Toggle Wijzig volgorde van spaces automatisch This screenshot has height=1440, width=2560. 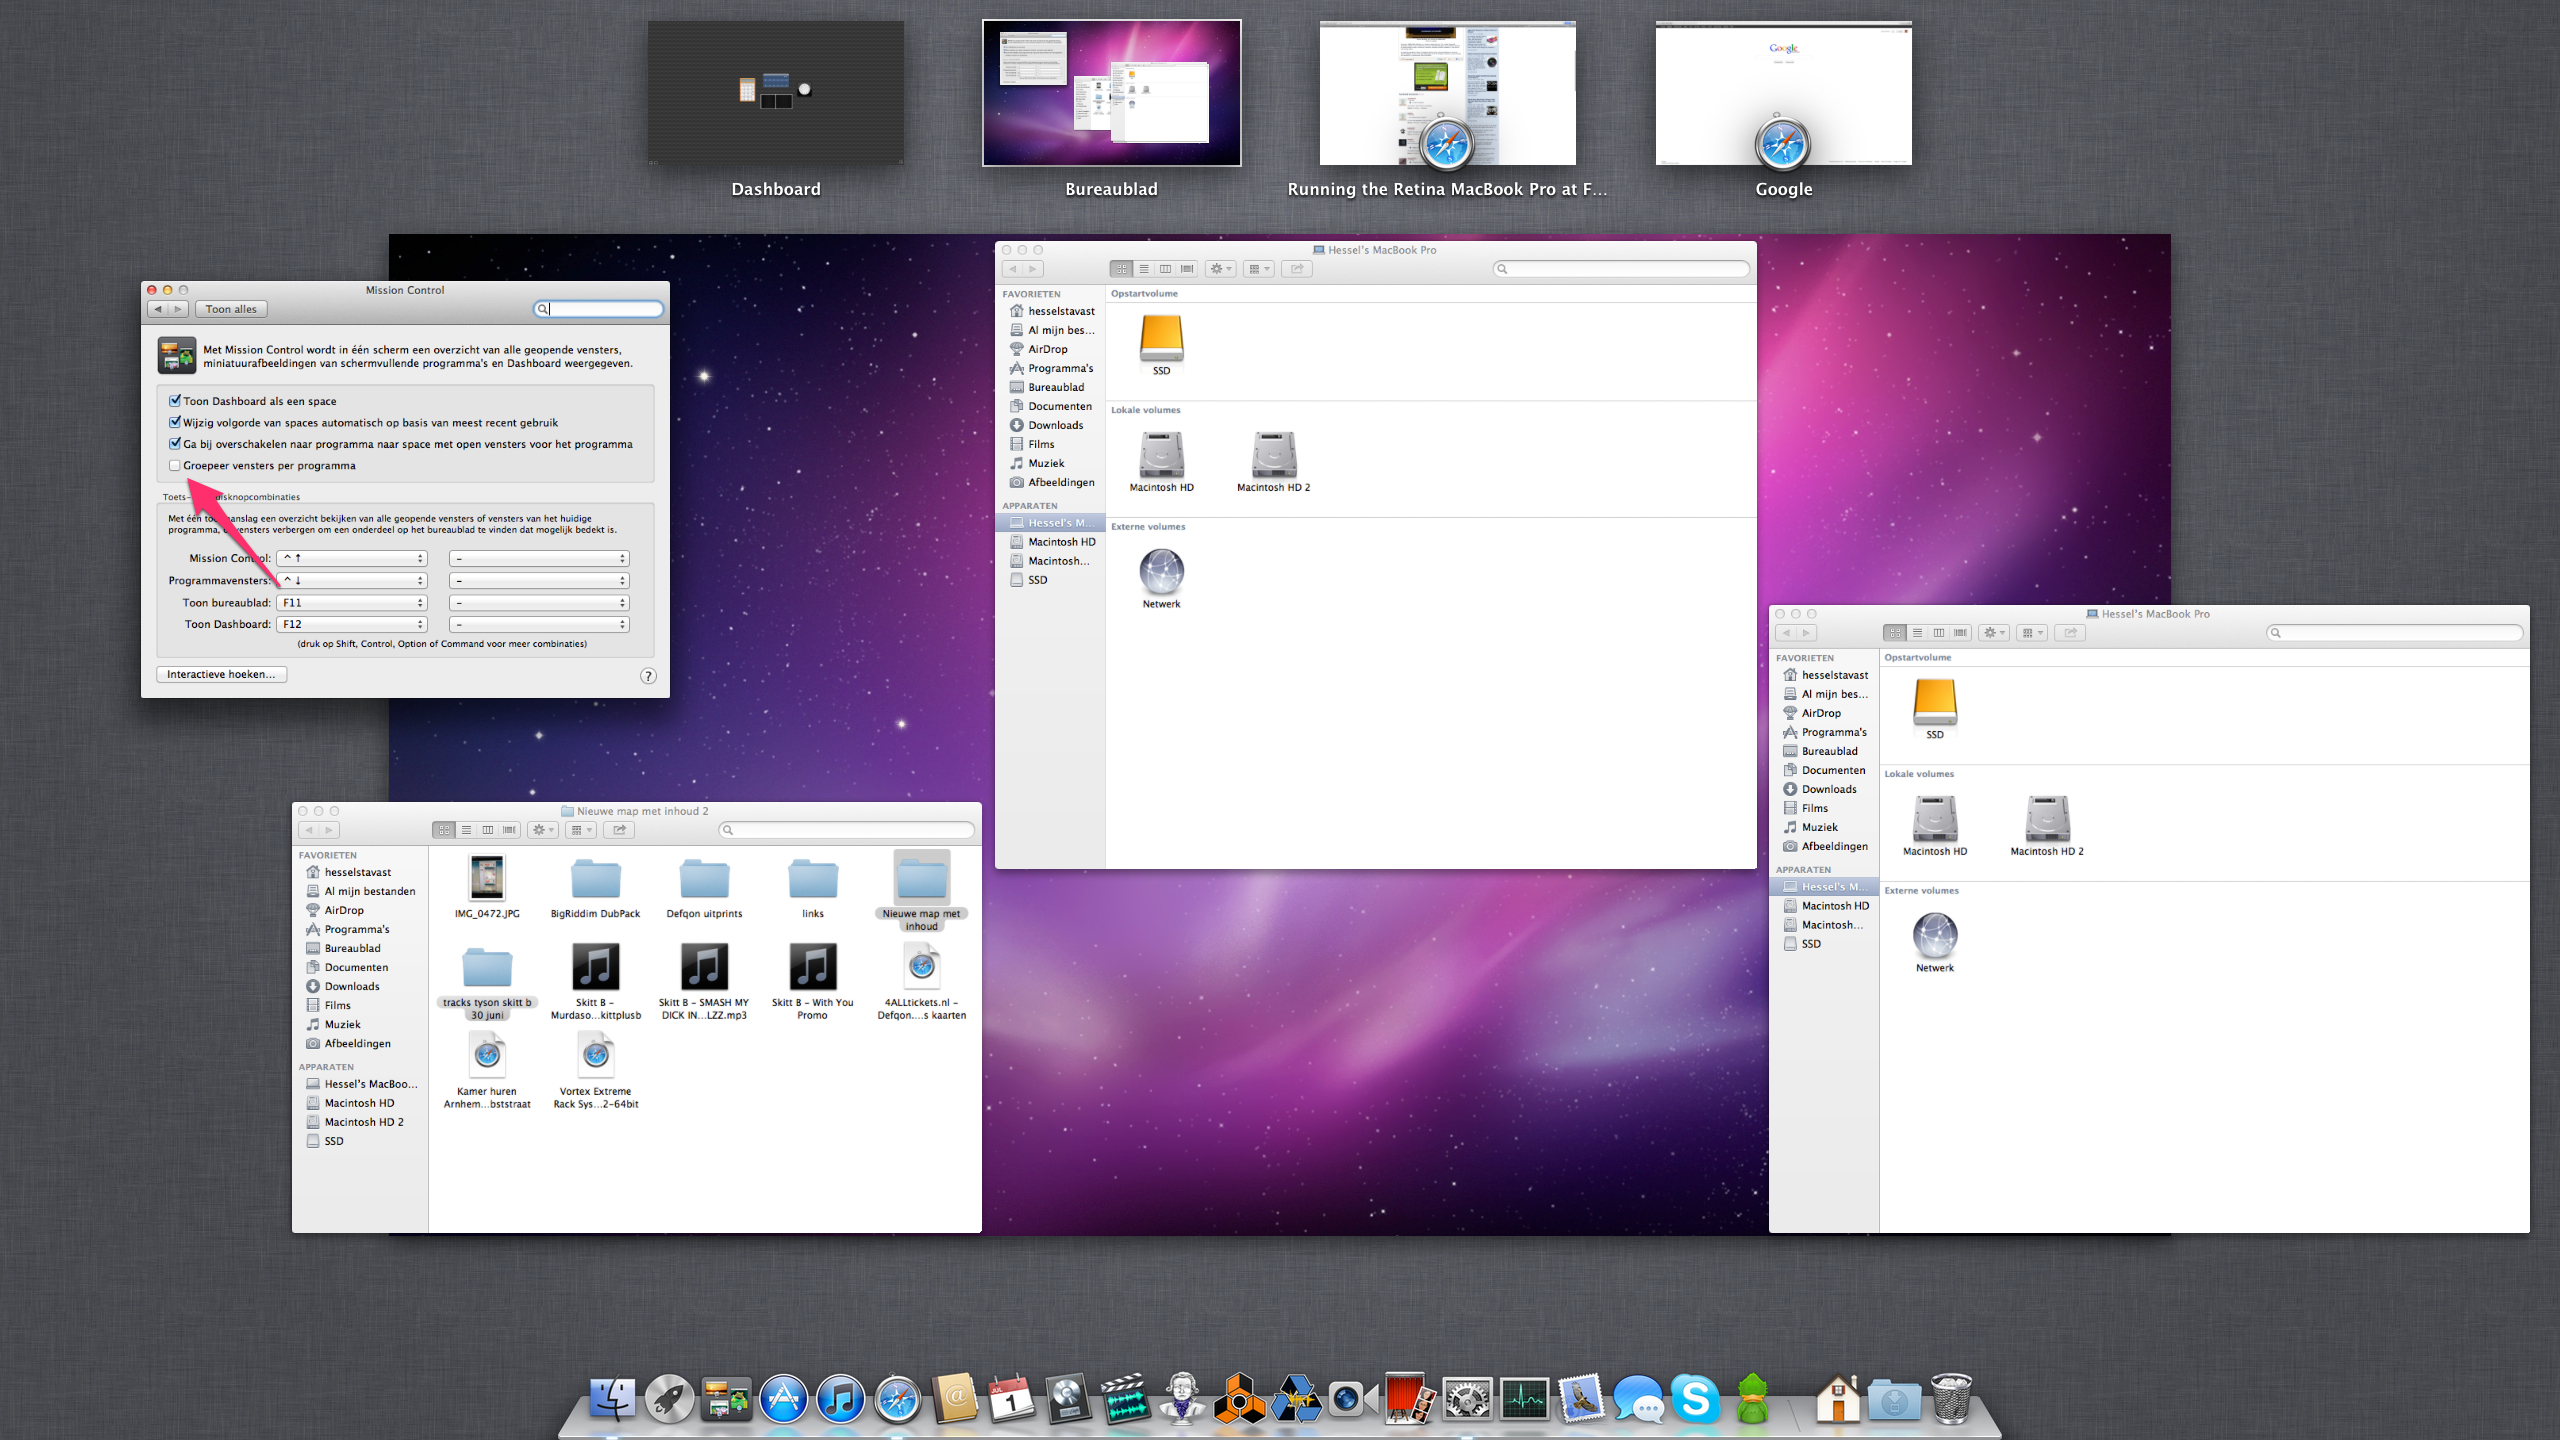coord(175,423)
